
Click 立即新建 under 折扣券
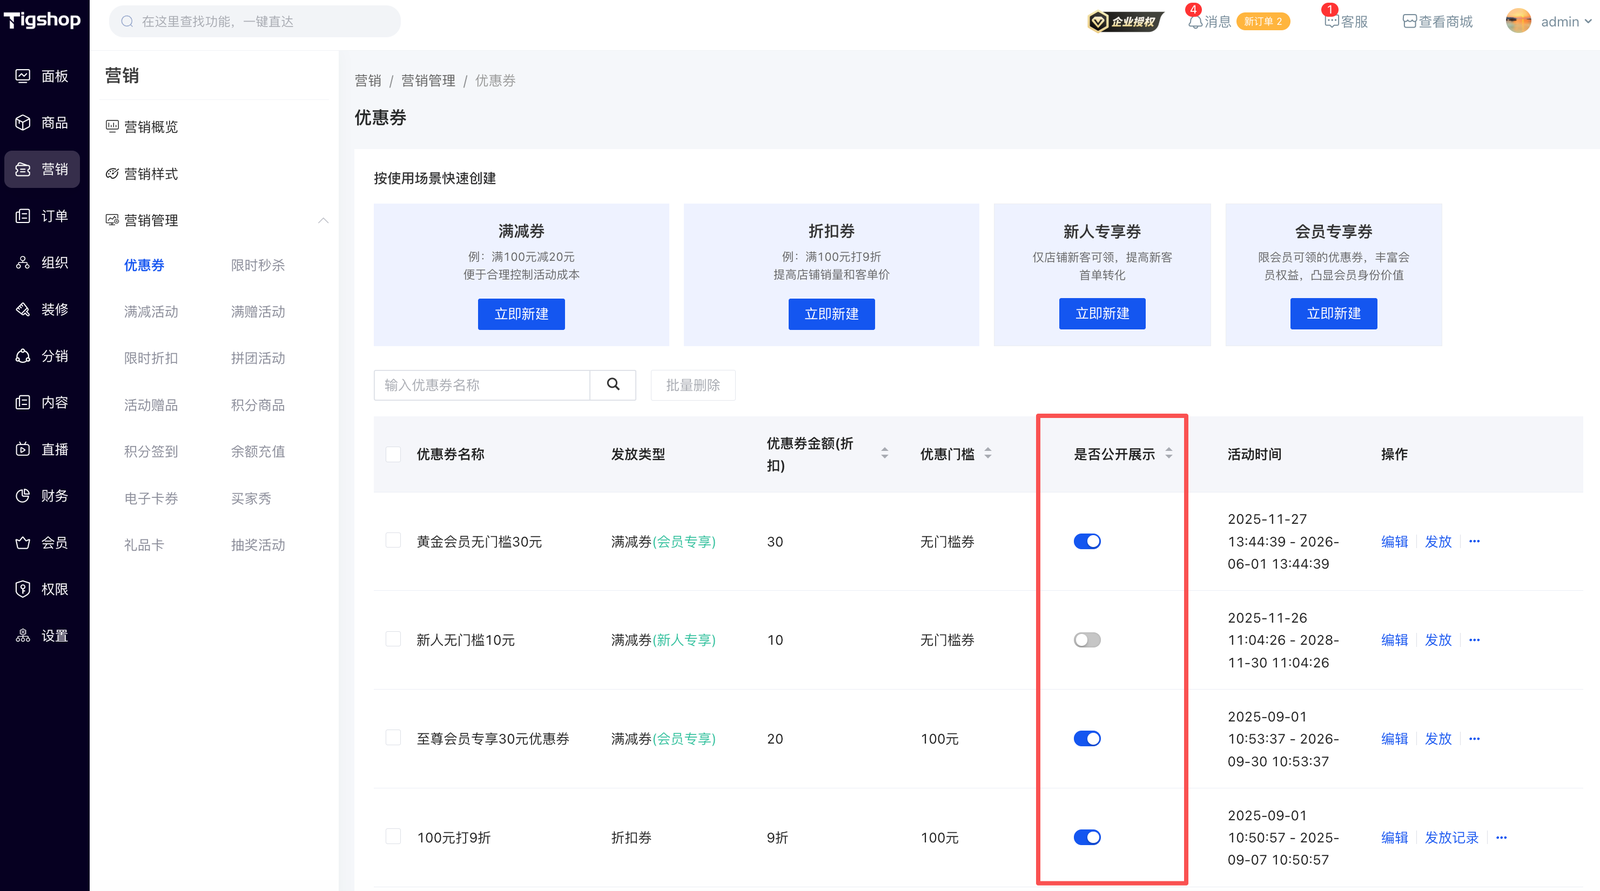tap(831, 314)
